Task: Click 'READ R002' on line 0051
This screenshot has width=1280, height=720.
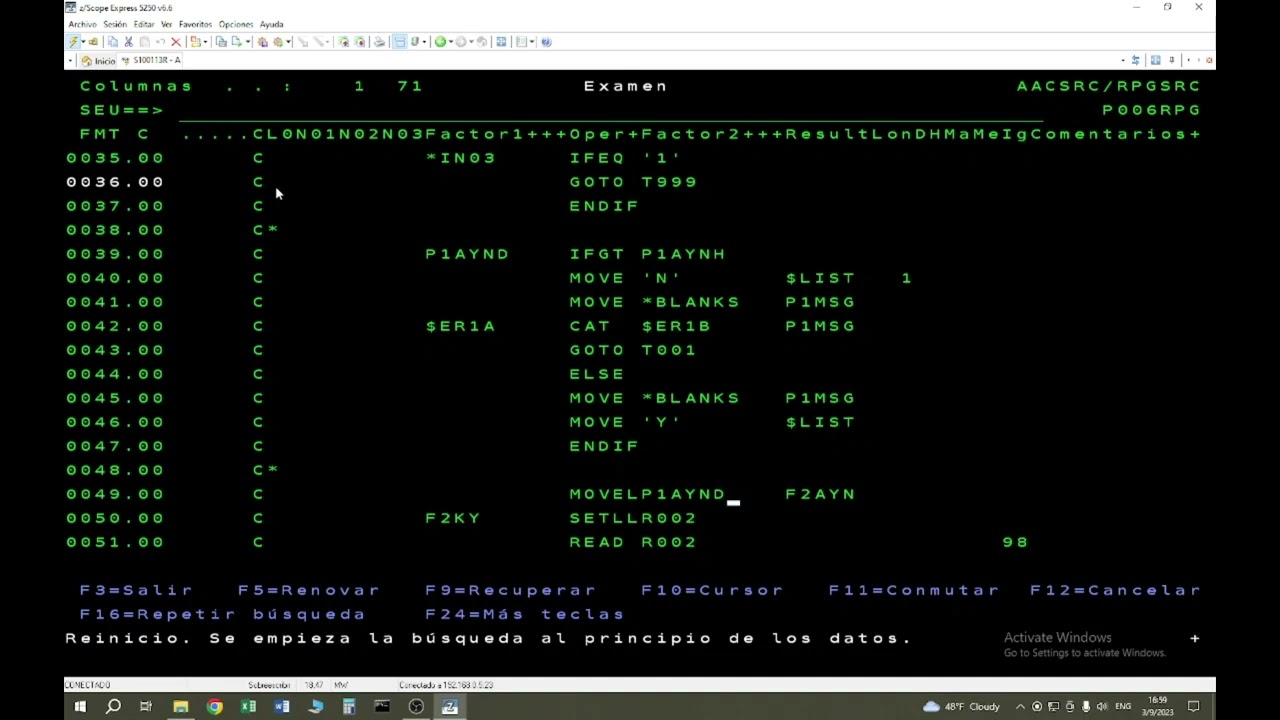Action: click(x=633, y=542)
